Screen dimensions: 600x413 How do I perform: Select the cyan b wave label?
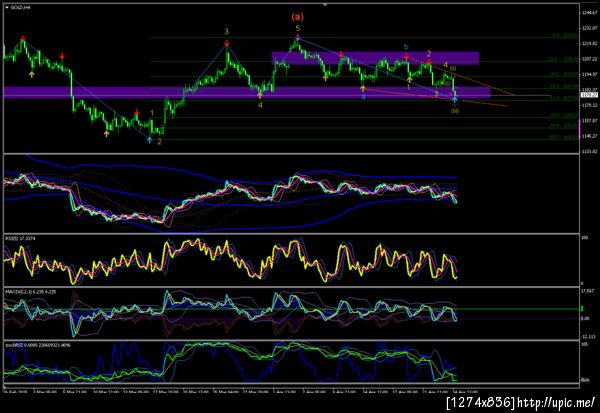406,47
